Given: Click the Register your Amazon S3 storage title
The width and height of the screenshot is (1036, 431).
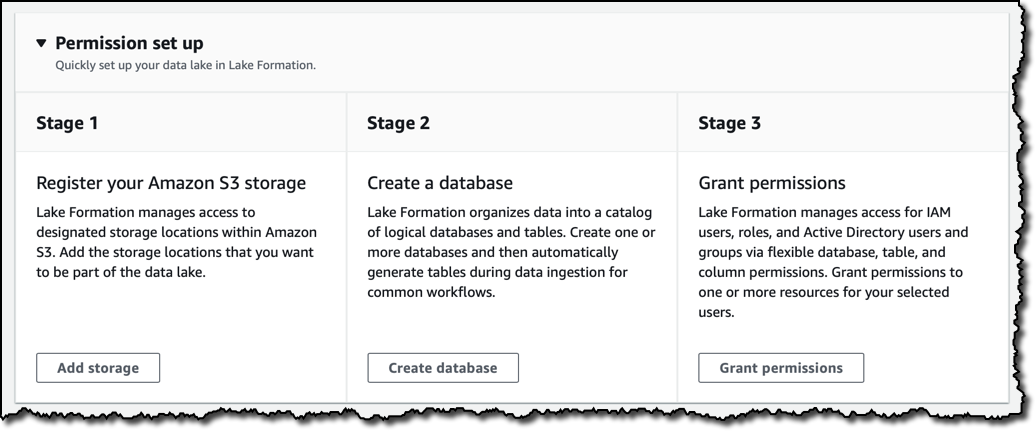Looking at the screenshot, I should [171, 183].
